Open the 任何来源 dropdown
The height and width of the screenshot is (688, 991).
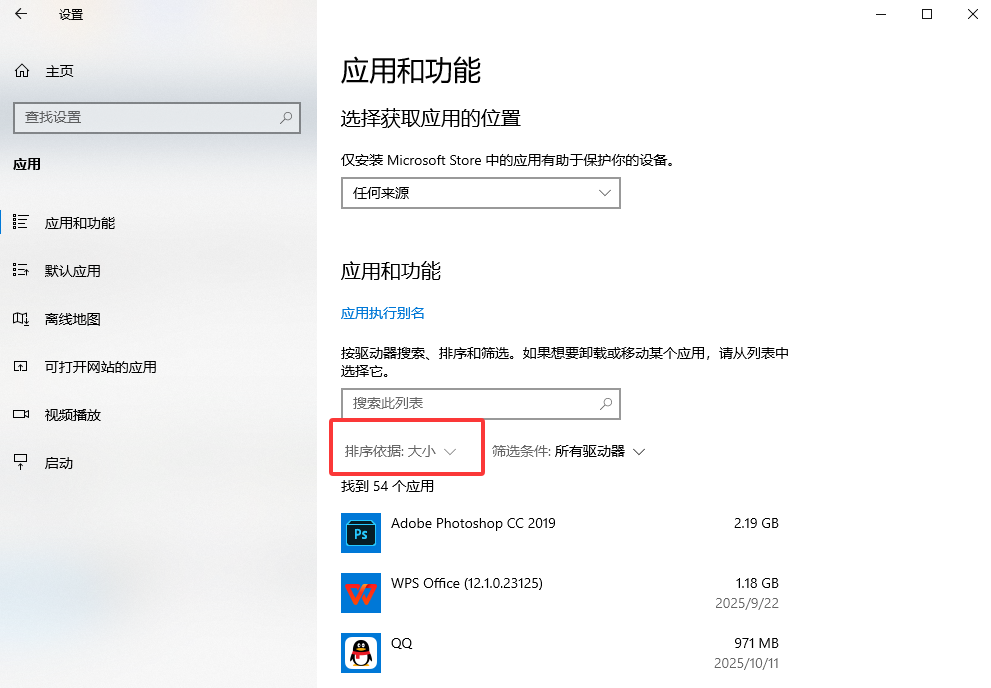(480, 192)
